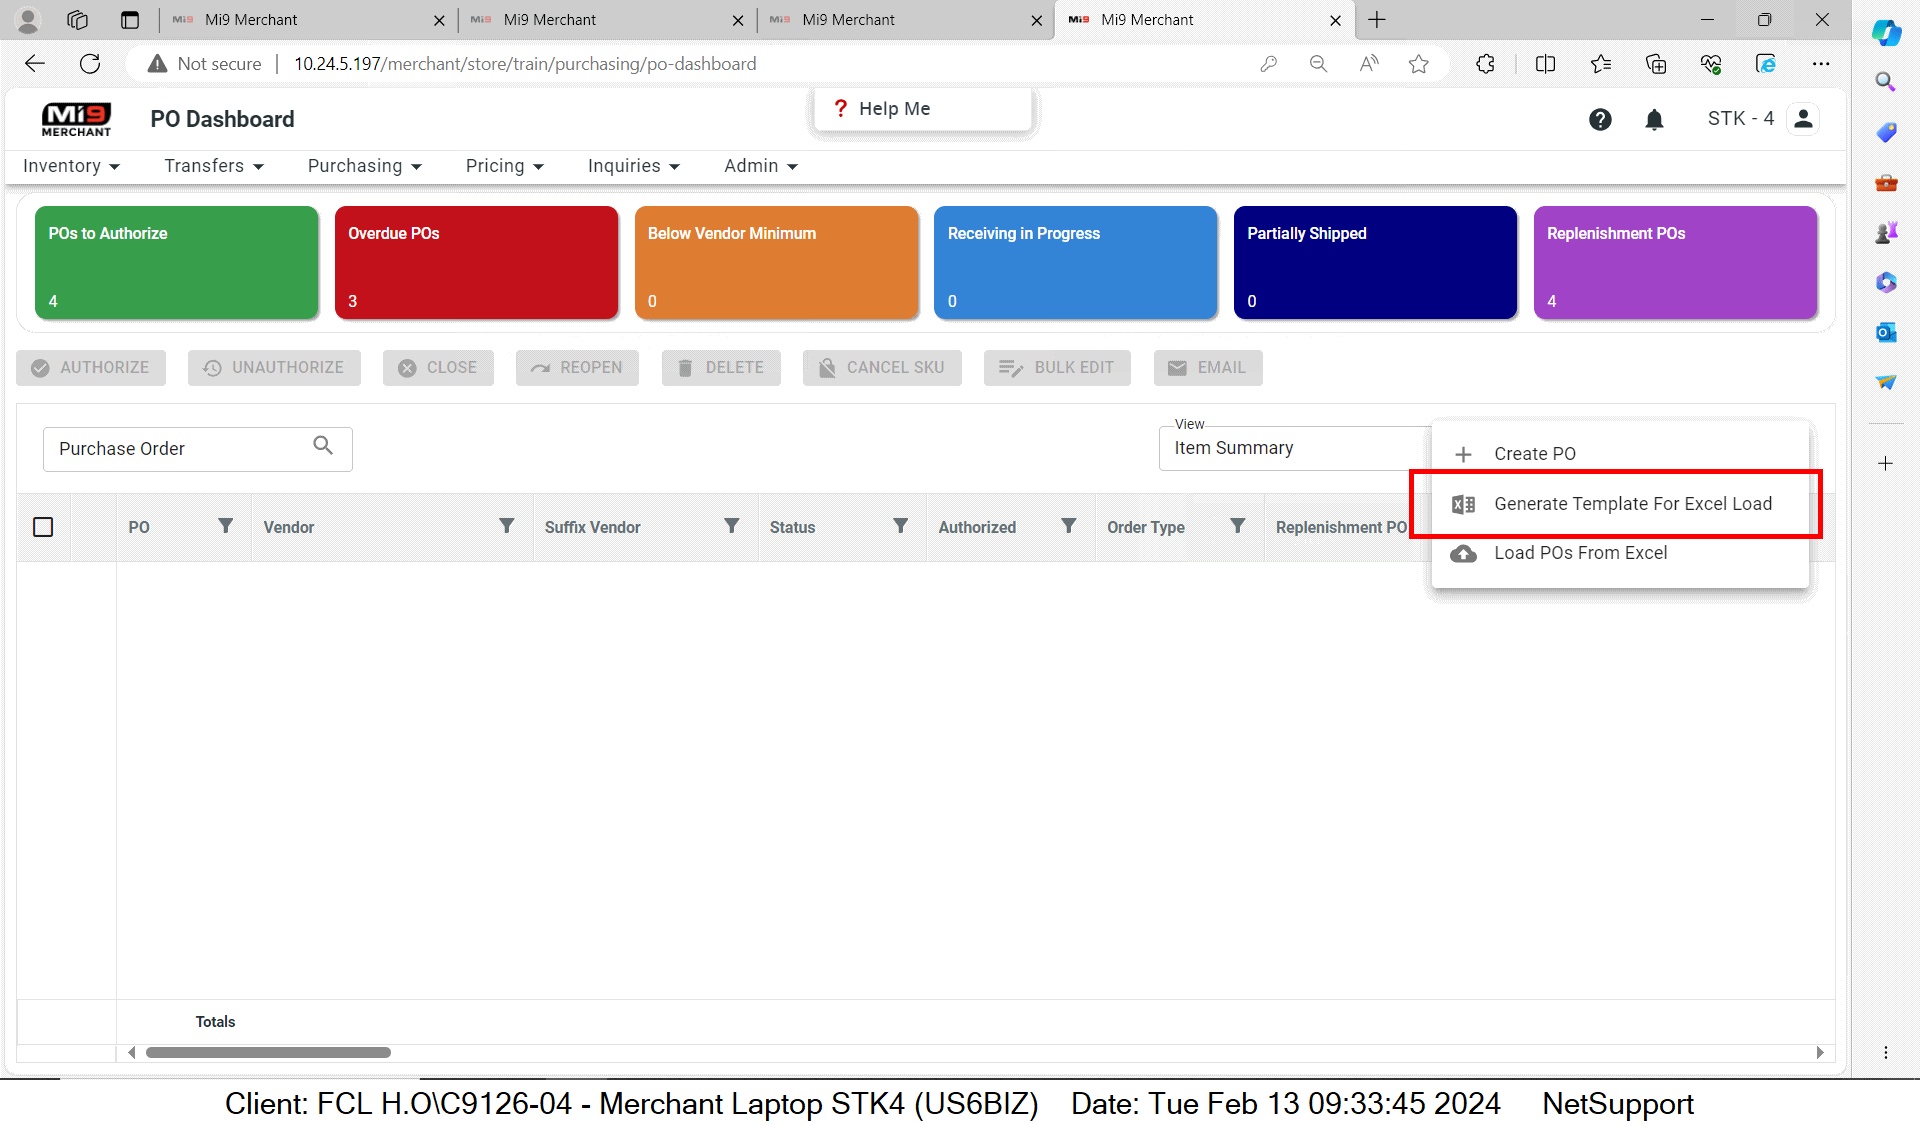Switch to the first Mi9 Merchant tab

pos(308,20)
